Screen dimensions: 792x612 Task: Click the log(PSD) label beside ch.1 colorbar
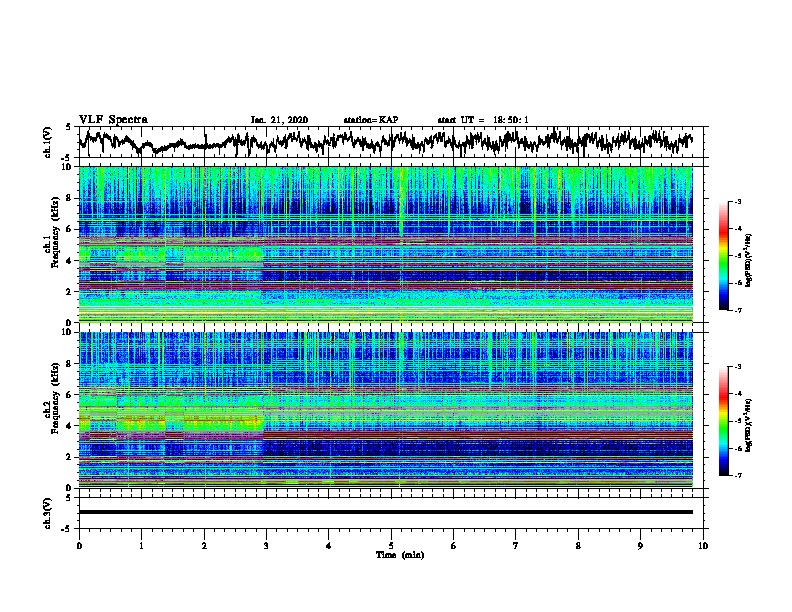(x=749, y=261)
